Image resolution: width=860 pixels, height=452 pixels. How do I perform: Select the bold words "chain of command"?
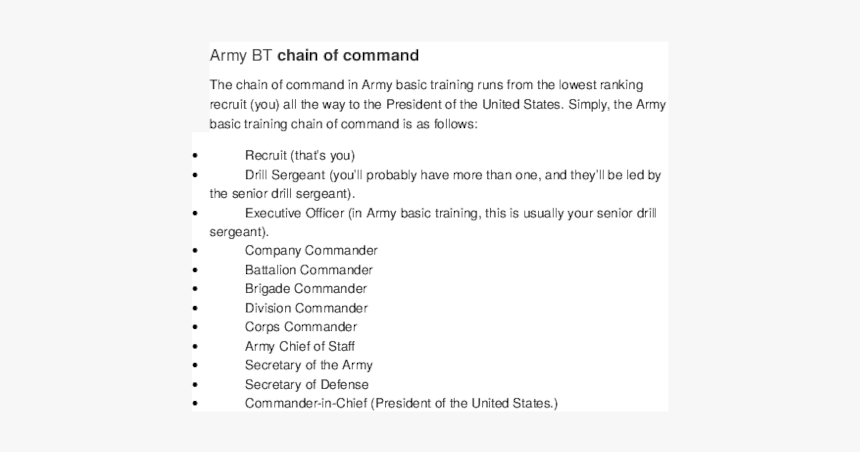click(348, 56)
